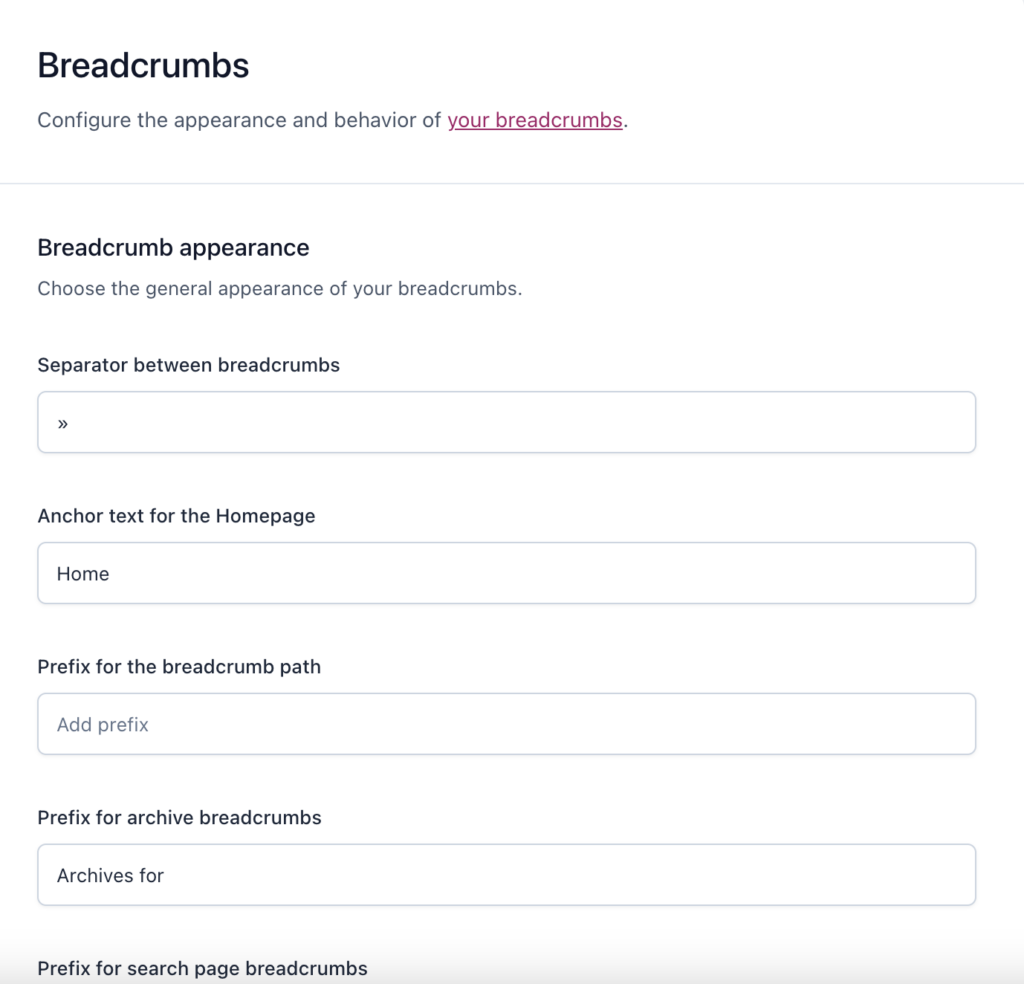The height and width of the screenshot is (984, 1024).
Task: Click the 'Prefix for the breadcrumb path' label
Action: click(179, 667)
